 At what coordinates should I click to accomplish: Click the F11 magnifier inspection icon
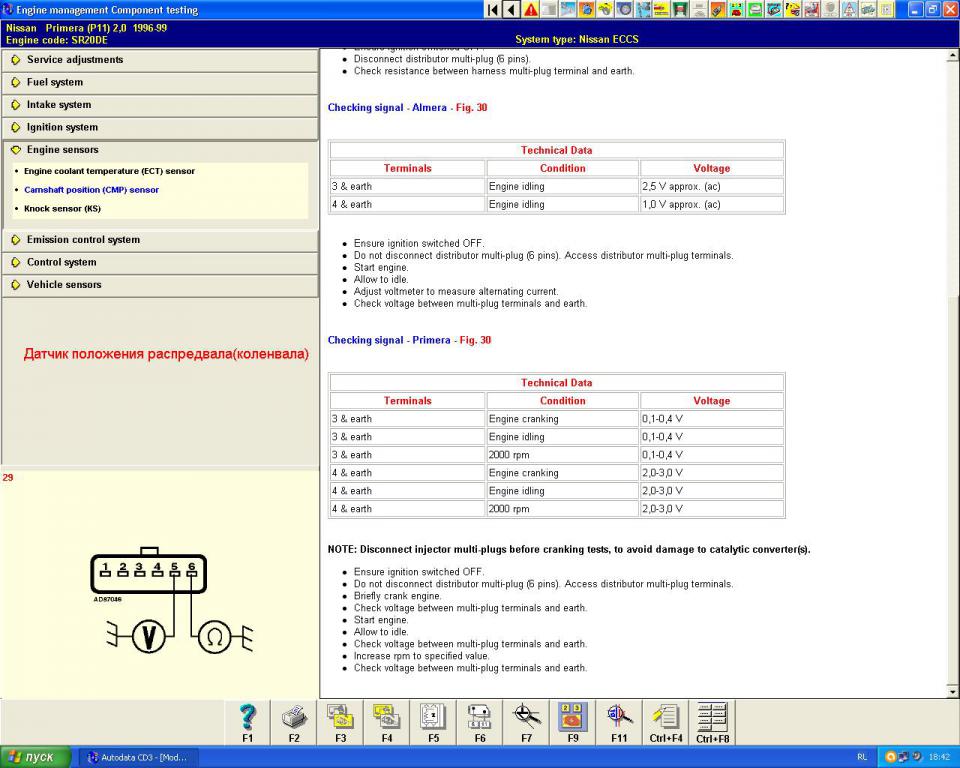point(620,723)
